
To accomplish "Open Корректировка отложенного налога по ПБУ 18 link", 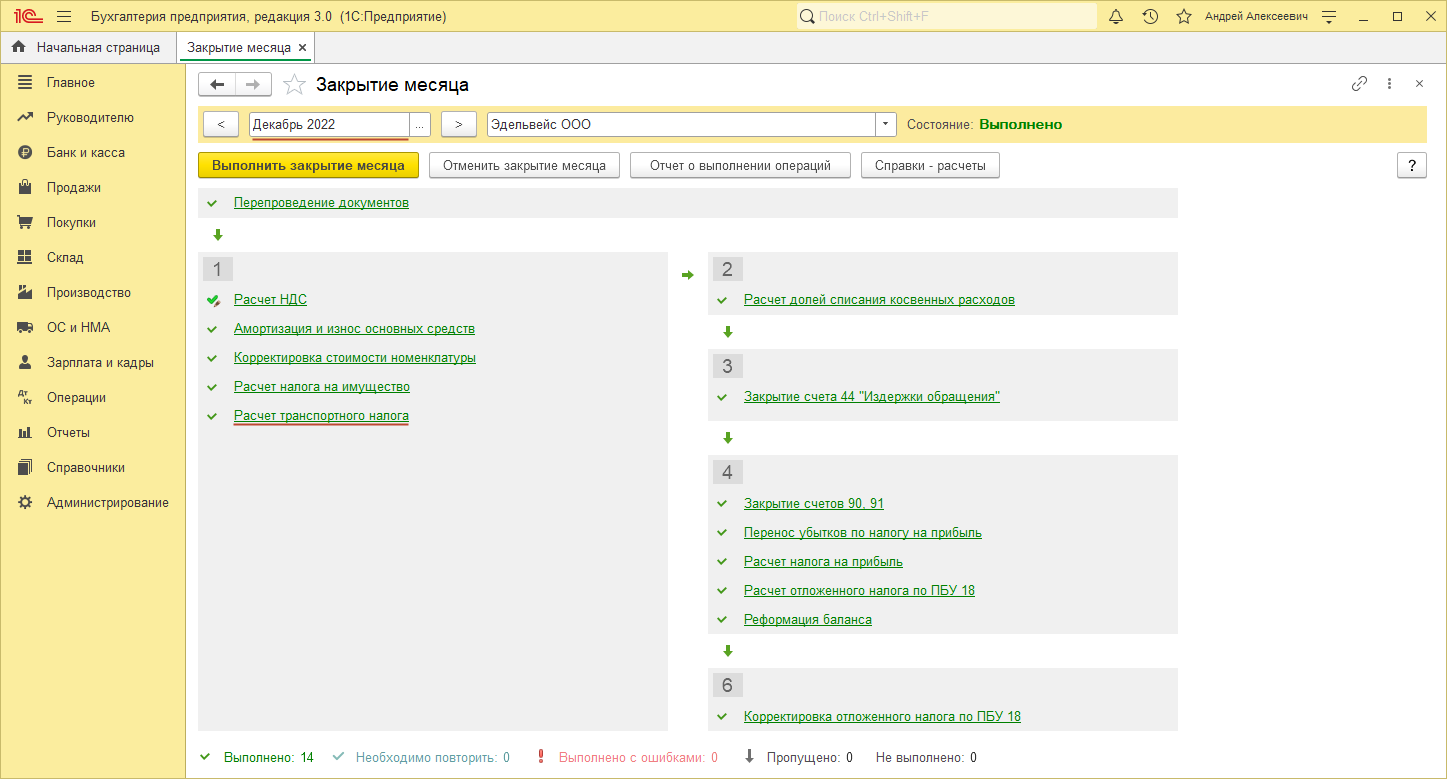I will click(x=882, y=716).
